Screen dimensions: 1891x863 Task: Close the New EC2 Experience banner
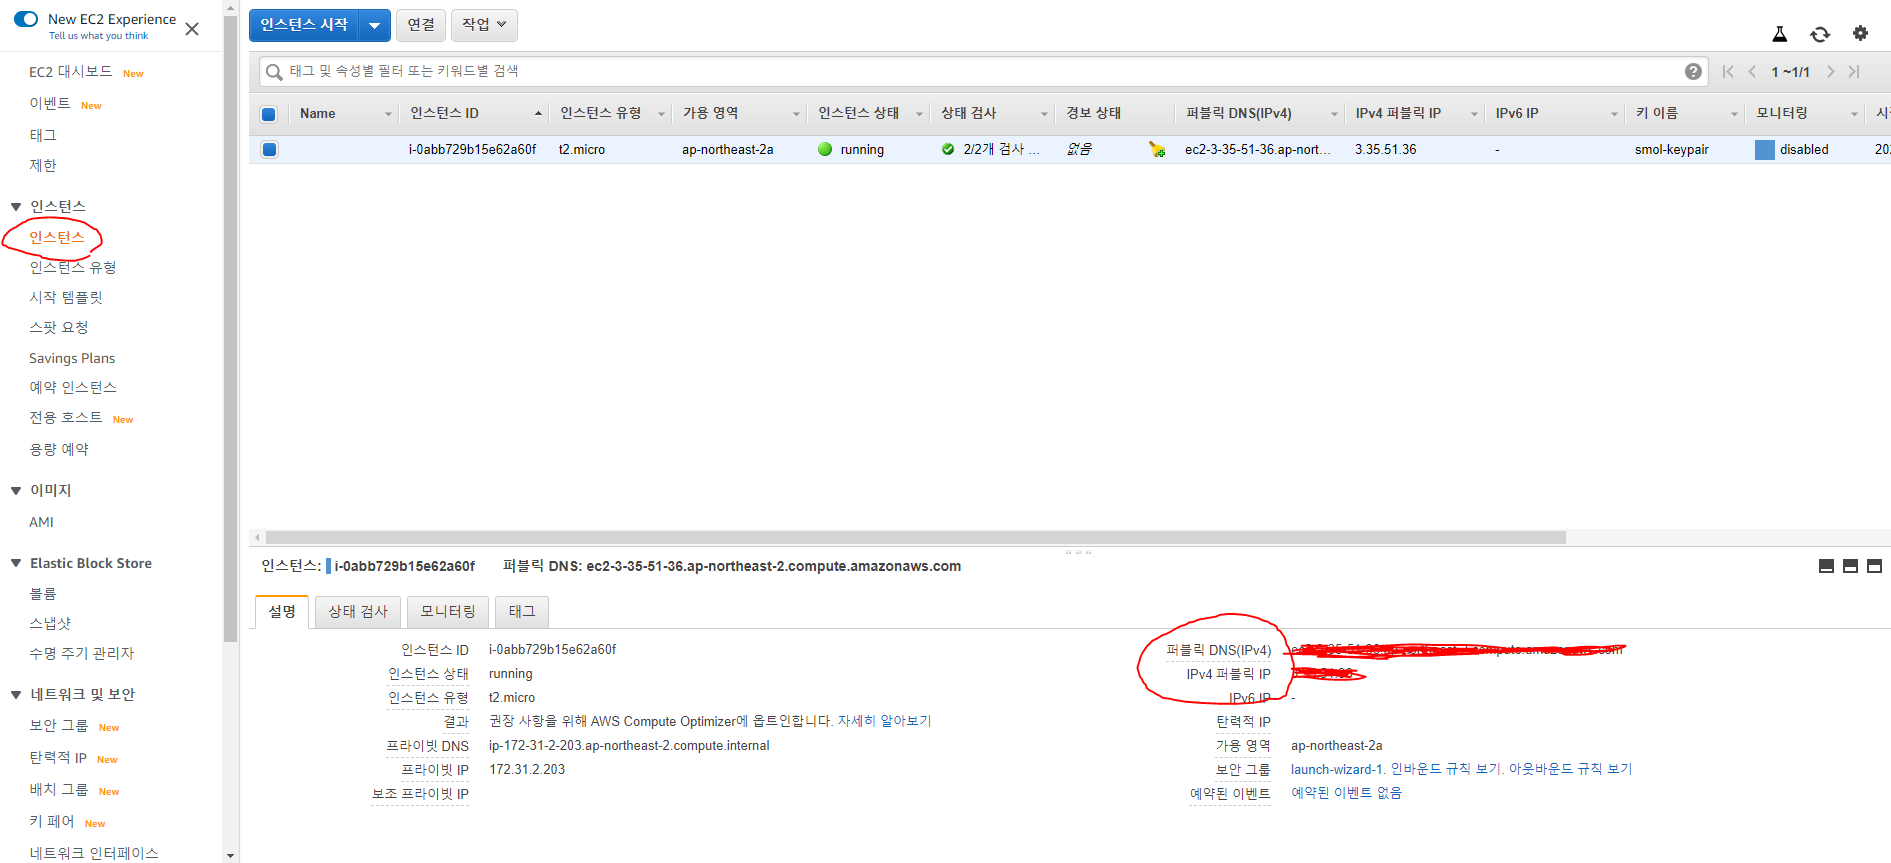(x=192, y=29)
